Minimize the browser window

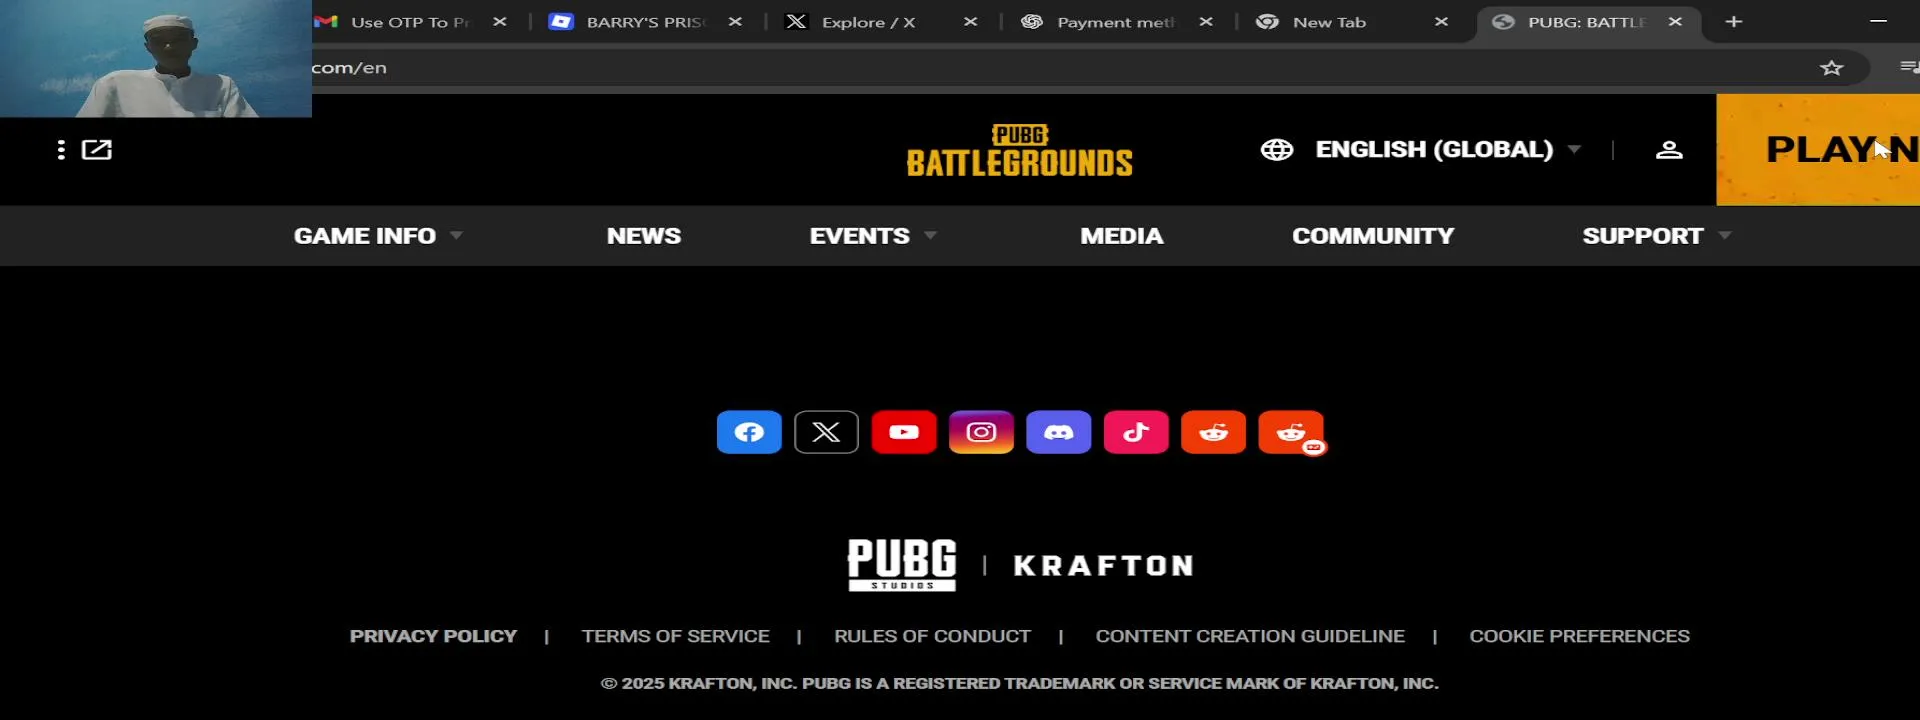pos(1879,21)
